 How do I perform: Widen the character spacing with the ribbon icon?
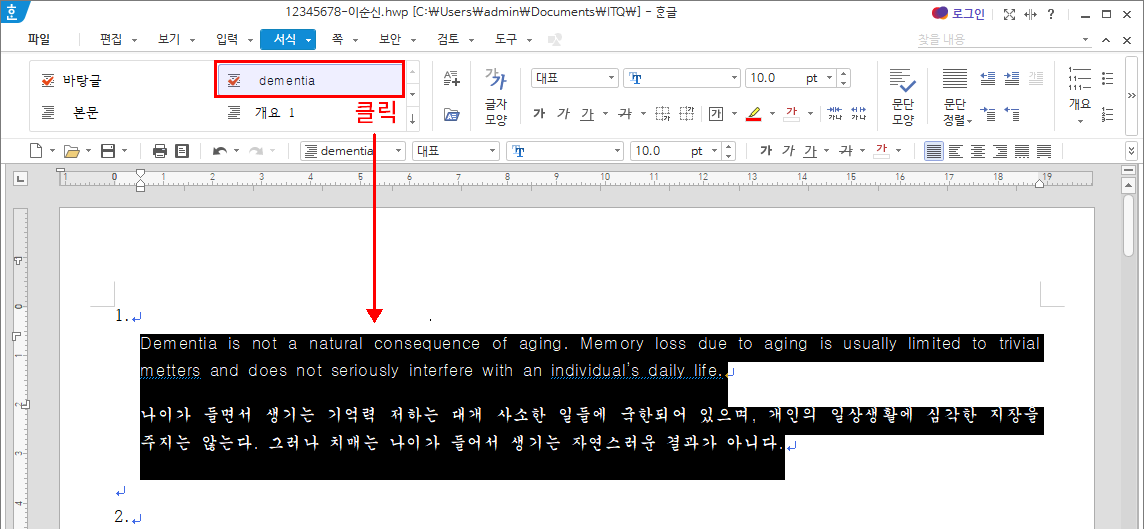click(x=859, y=113)
